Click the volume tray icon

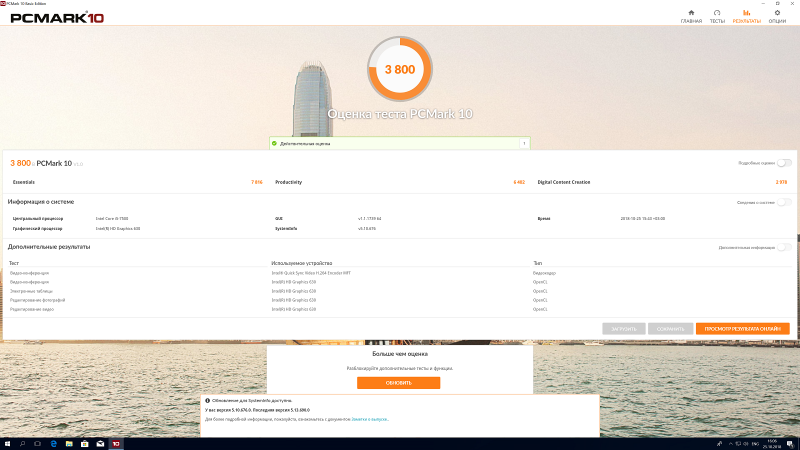(x=746, y=444)
